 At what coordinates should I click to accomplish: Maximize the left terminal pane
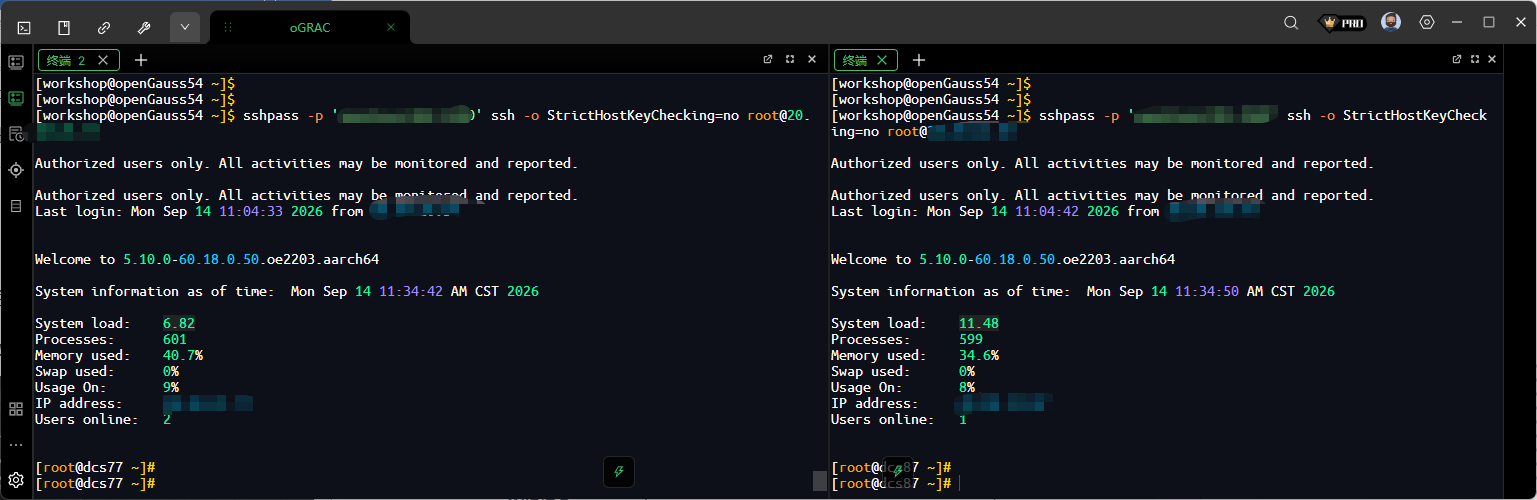click(790, 59)
